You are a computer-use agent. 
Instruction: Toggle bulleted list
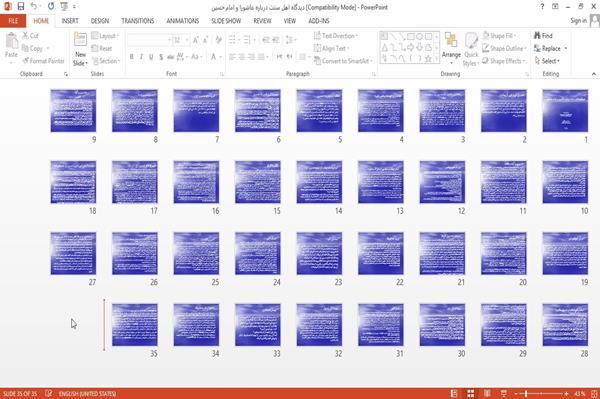(x=232, y=40)
